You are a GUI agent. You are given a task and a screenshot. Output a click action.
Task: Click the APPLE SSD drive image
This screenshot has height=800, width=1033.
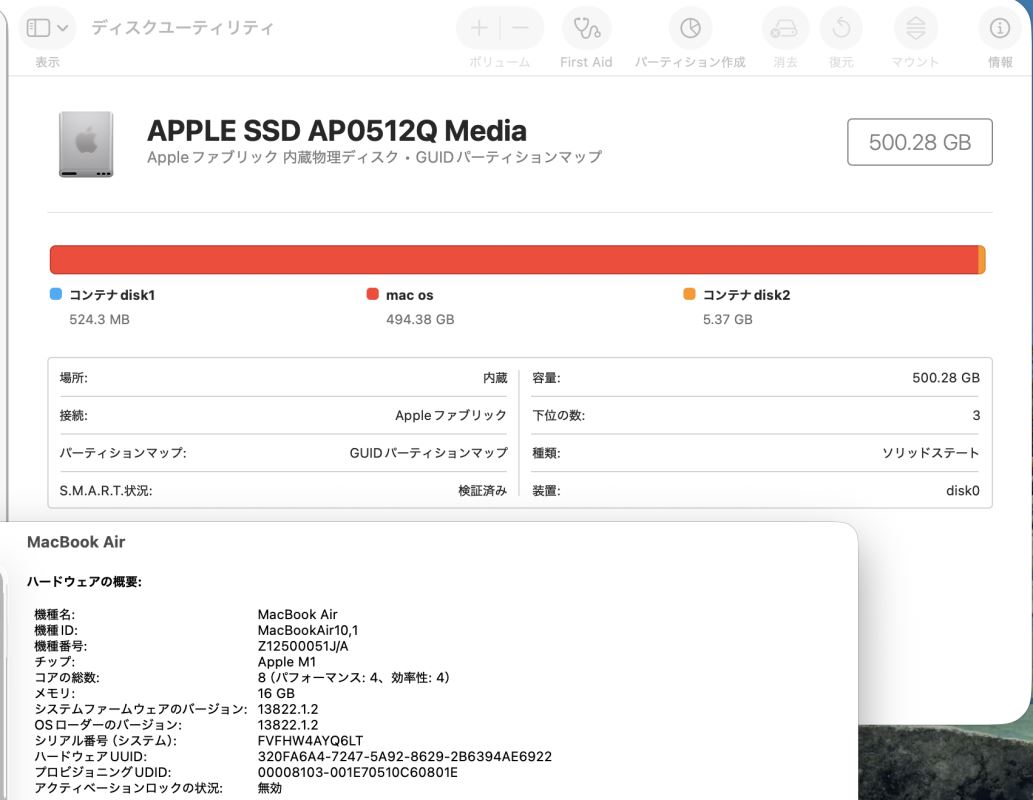pos(86,145)
